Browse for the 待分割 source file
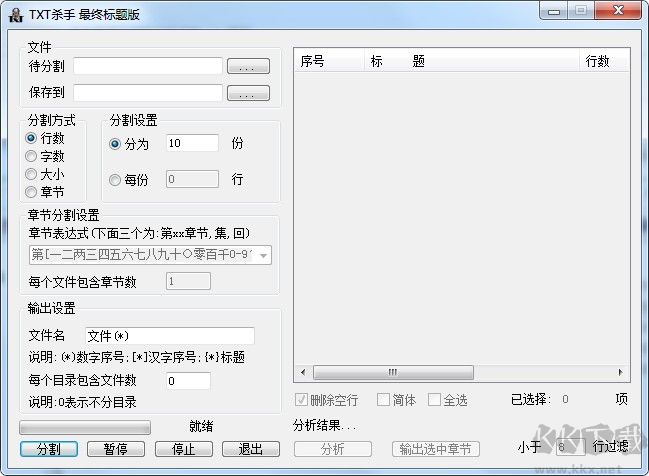 coord(248,66)
